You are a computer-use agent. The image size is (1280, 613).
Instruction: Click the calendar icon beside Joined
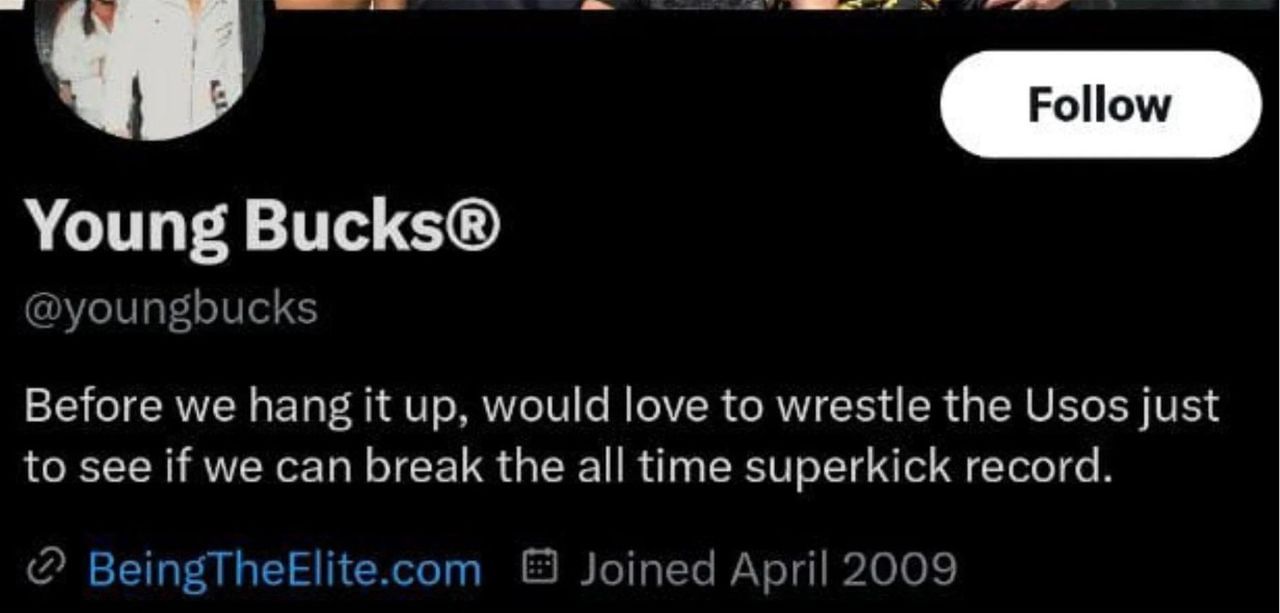click(539, 570)
